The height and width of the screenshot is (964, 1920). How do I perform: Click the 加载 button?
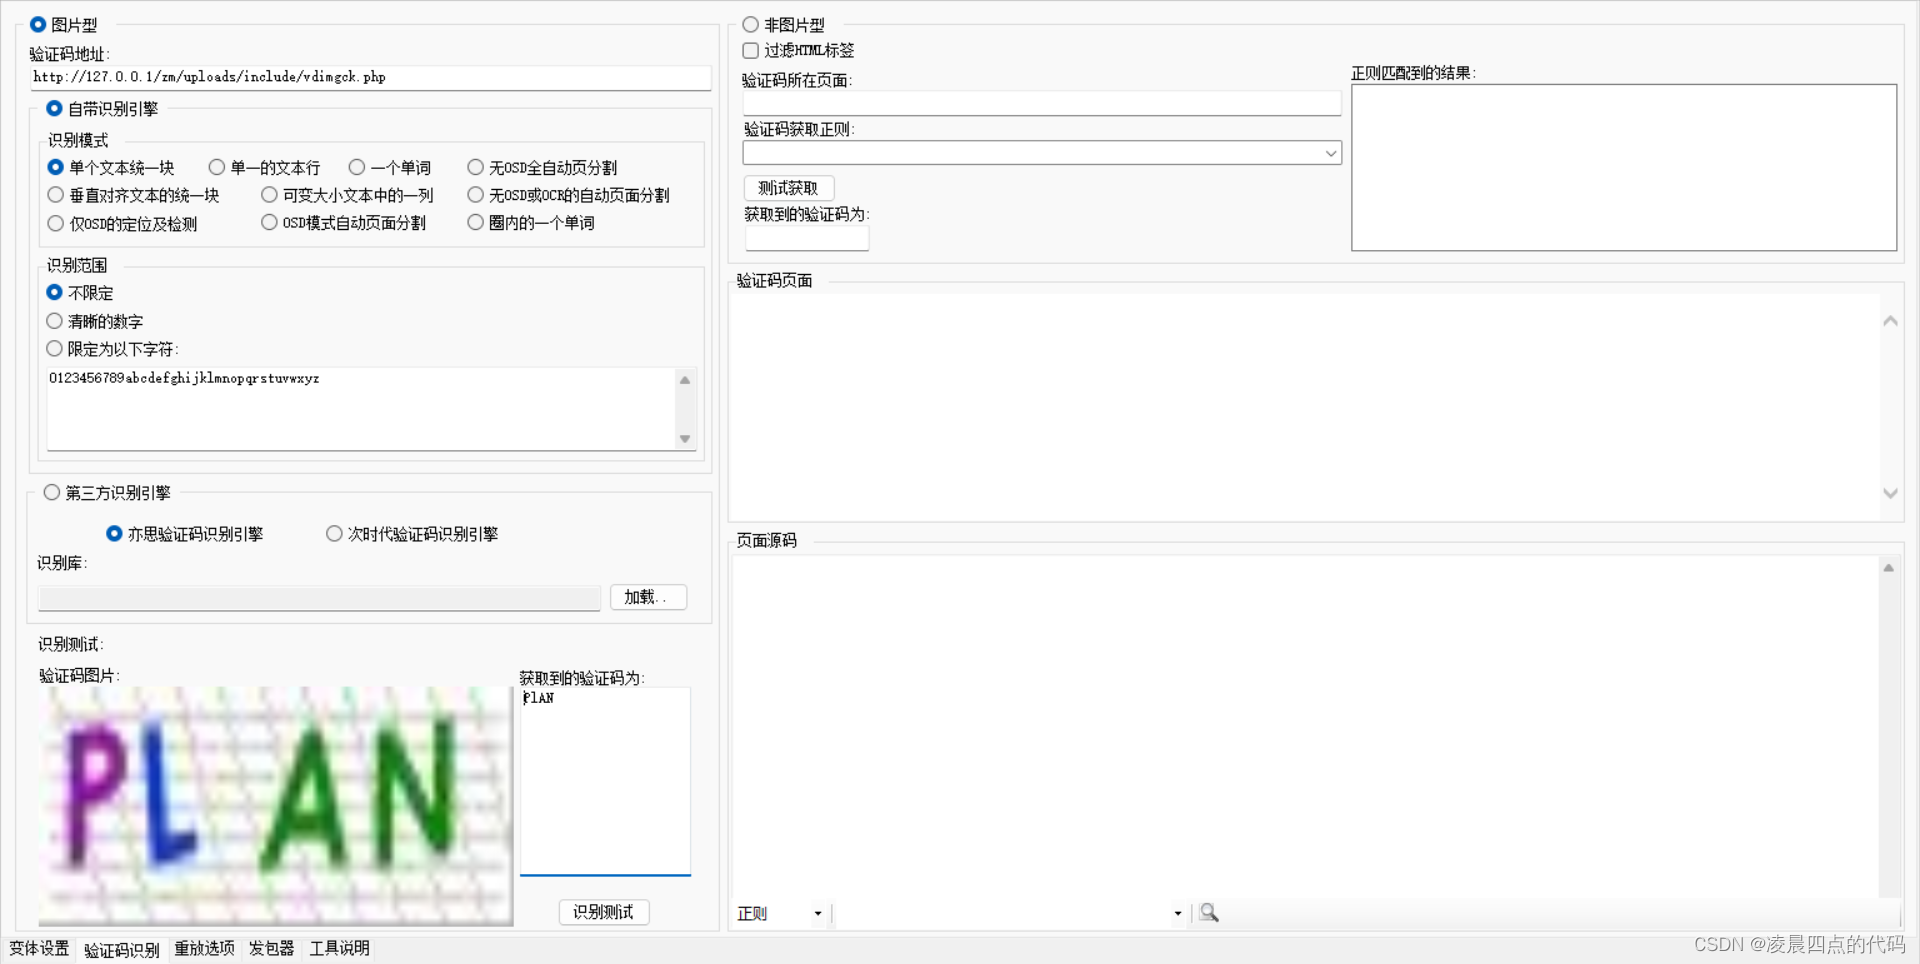(x=648, y=597)
